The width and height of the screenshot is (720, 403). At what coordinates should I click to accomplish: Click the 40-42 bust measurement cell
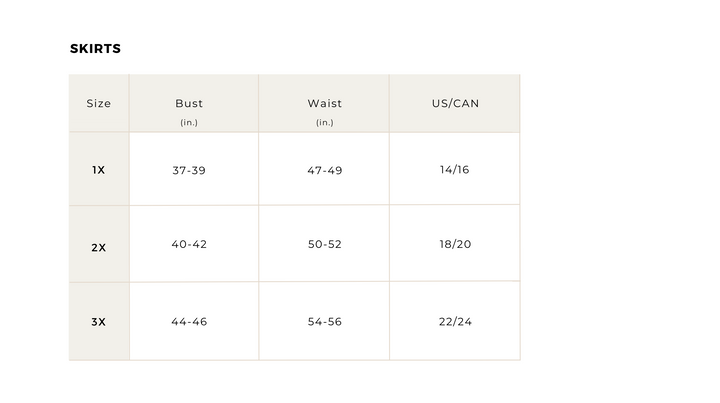coord(189,244)
